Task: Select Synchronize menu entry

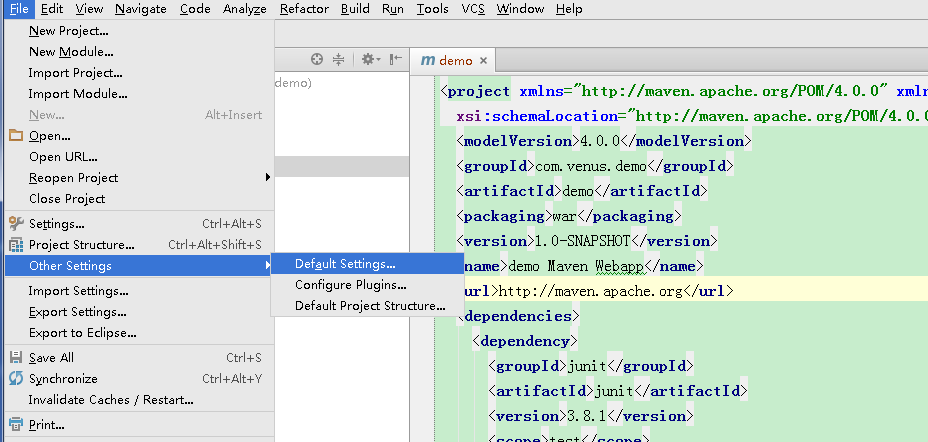Action: 140,378
